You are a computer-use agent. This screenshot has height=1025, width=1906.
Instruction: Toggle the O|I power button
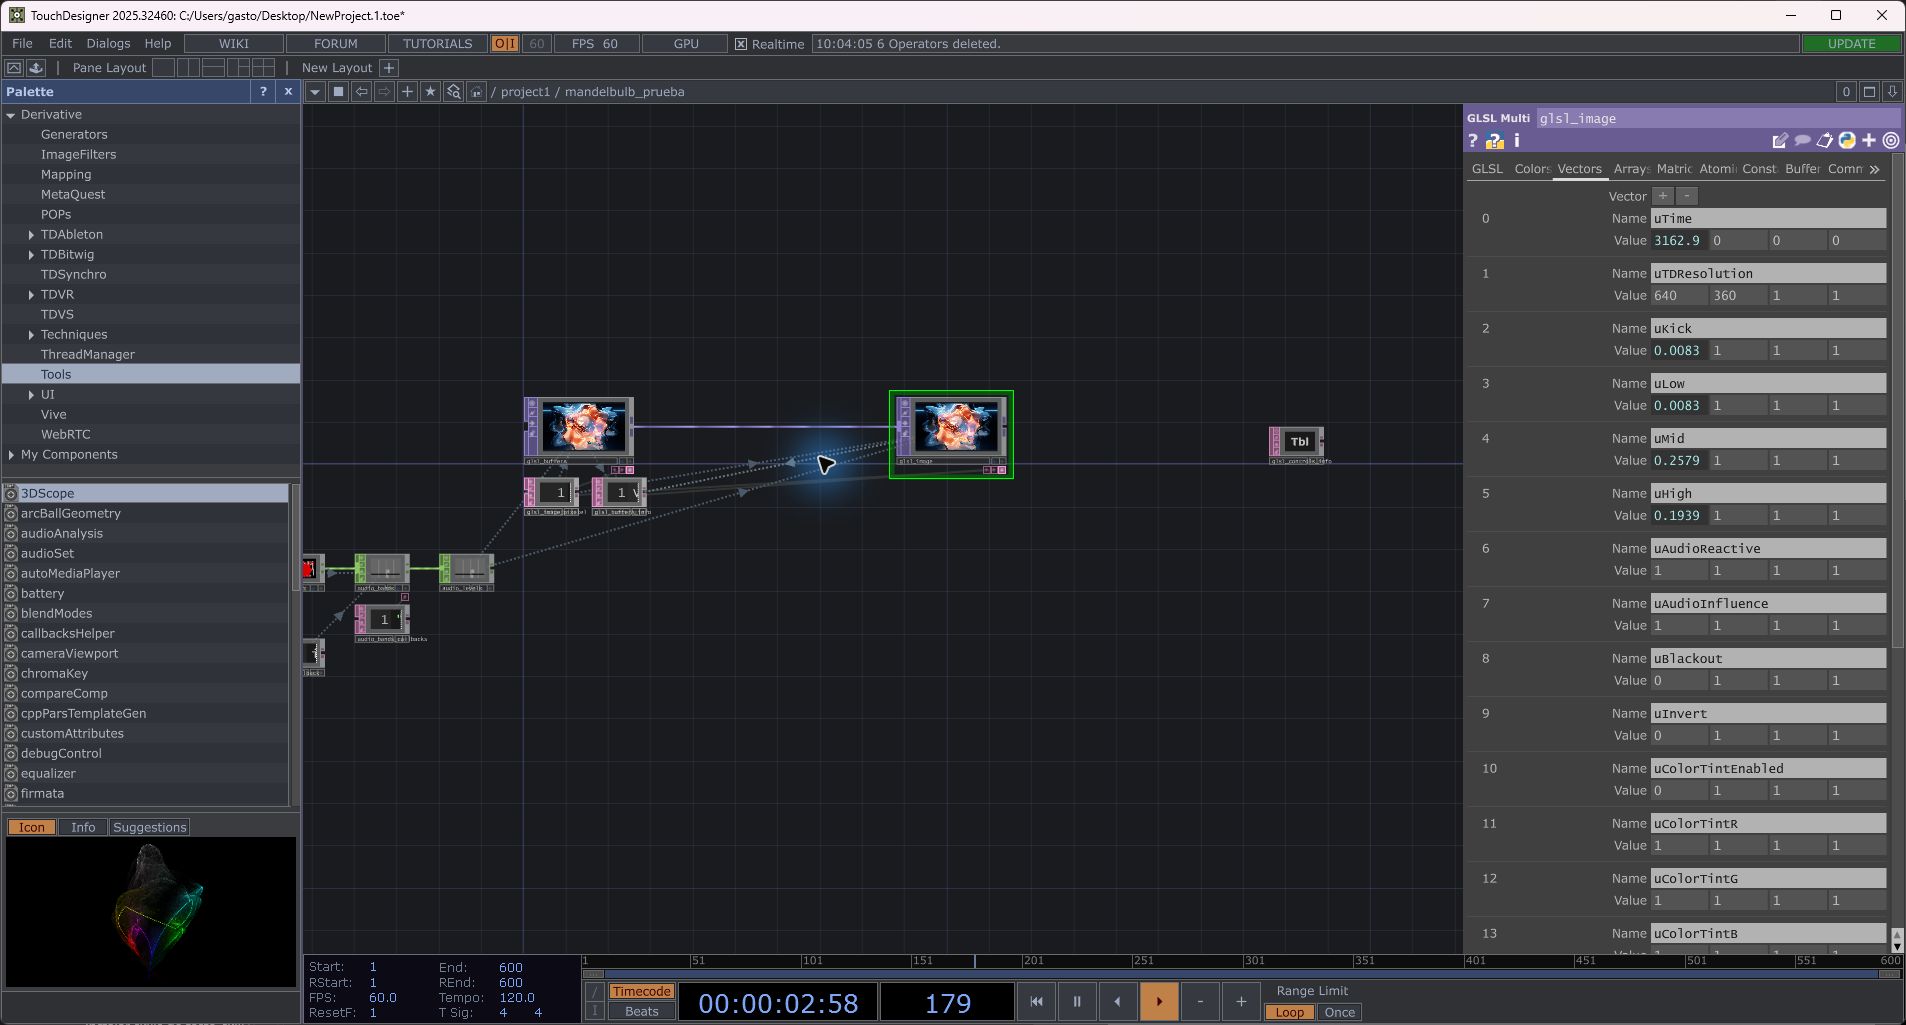505,44
